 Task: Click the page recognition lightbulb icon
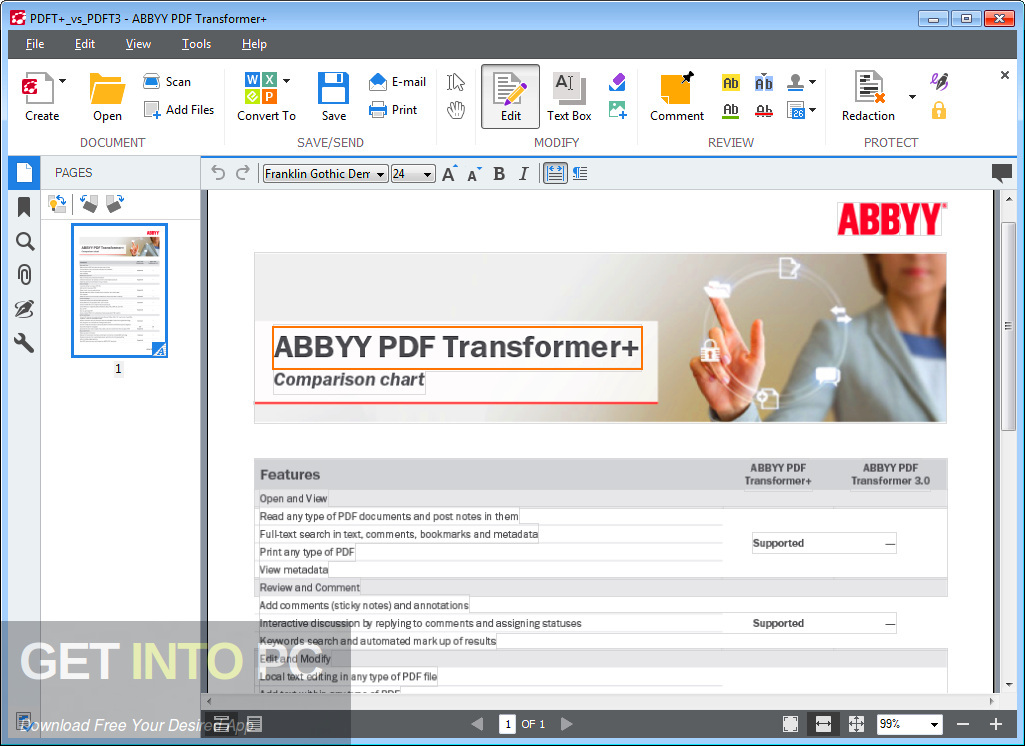(57, 204)
